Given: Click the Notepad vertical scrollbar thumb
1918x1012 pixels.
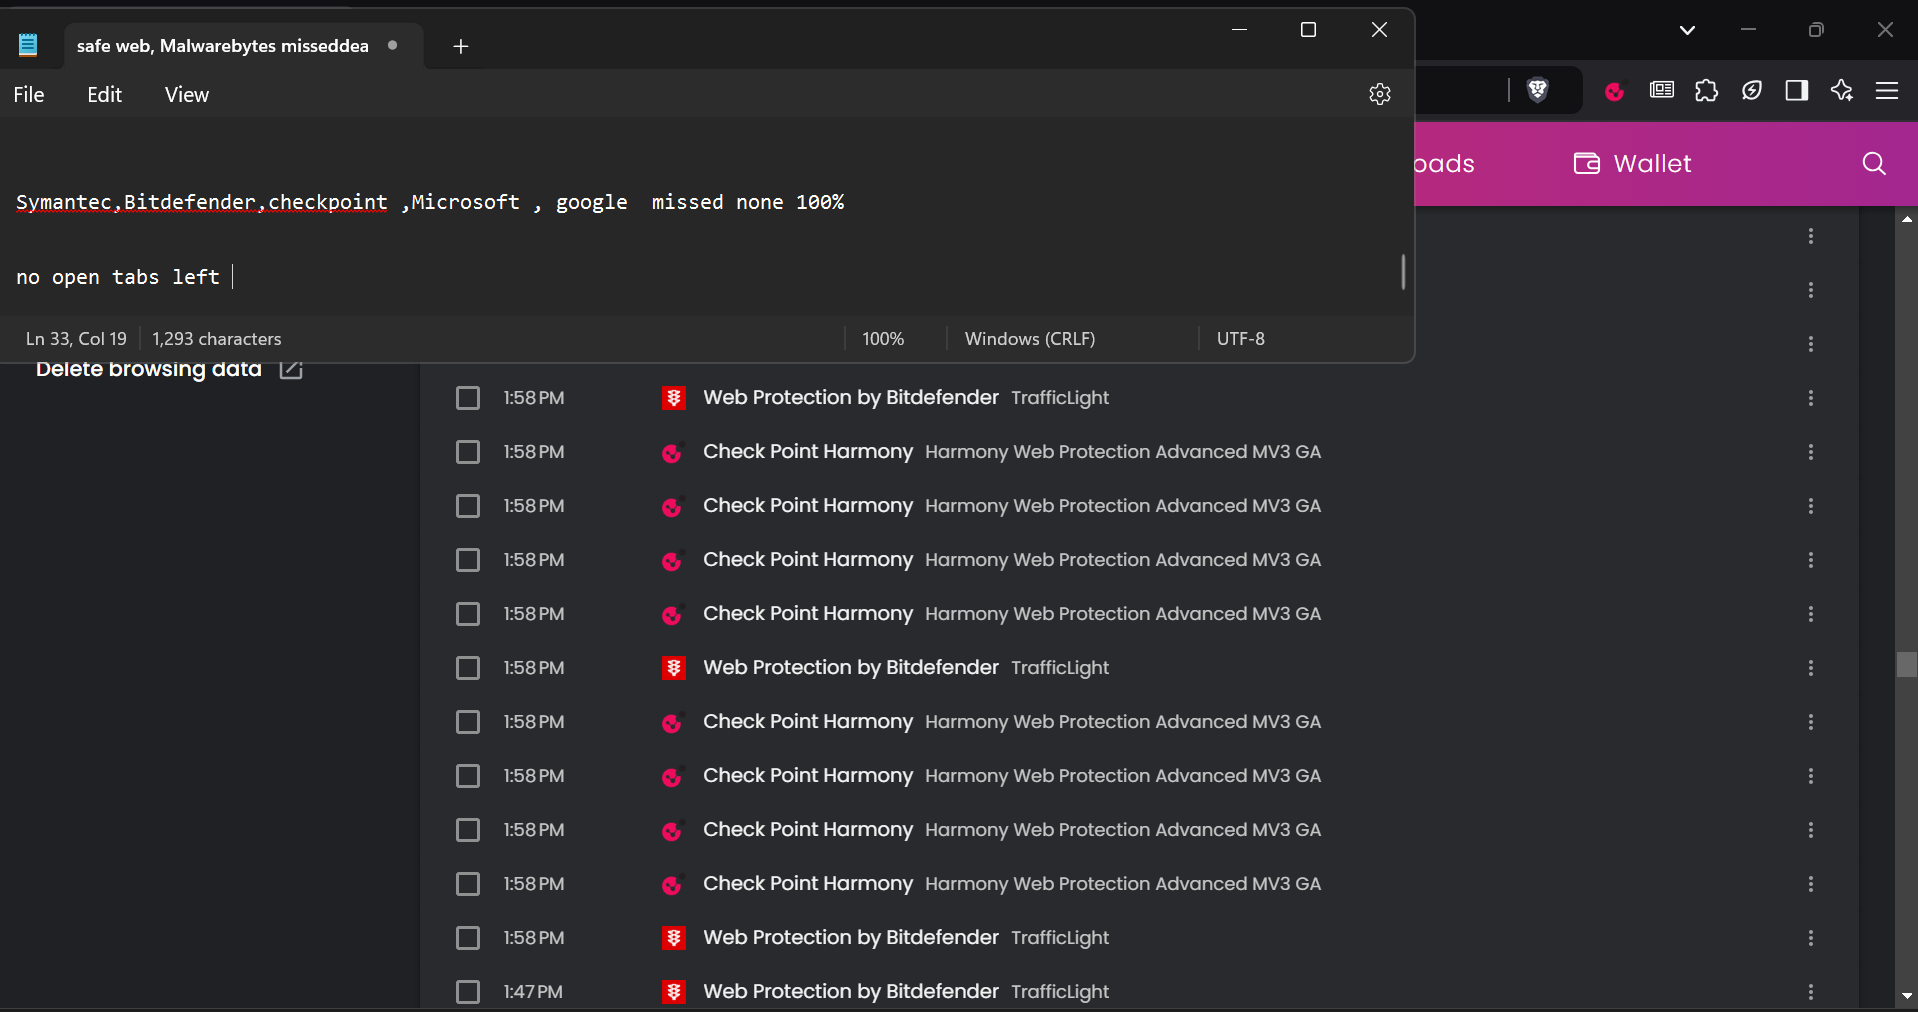Looking at the screenshot, I should [x=1403, y=272].
